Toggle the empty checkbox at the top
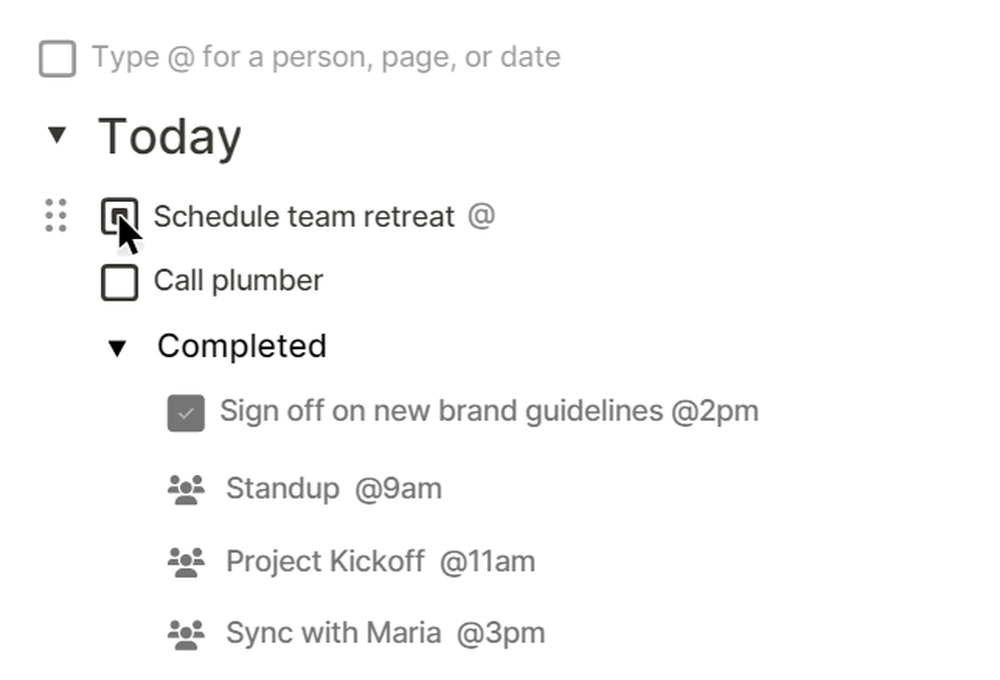Viewport: 1000px width, 680px height. point(57,59)
